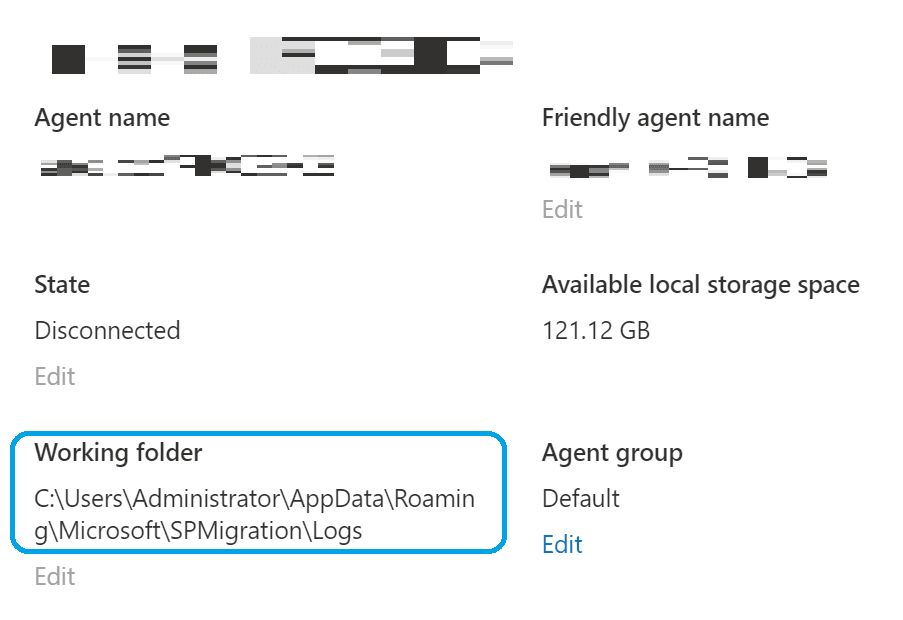Viewport: 903px width, 620px height.
Task: Edit the working folder path
Action: click(55, 576)
